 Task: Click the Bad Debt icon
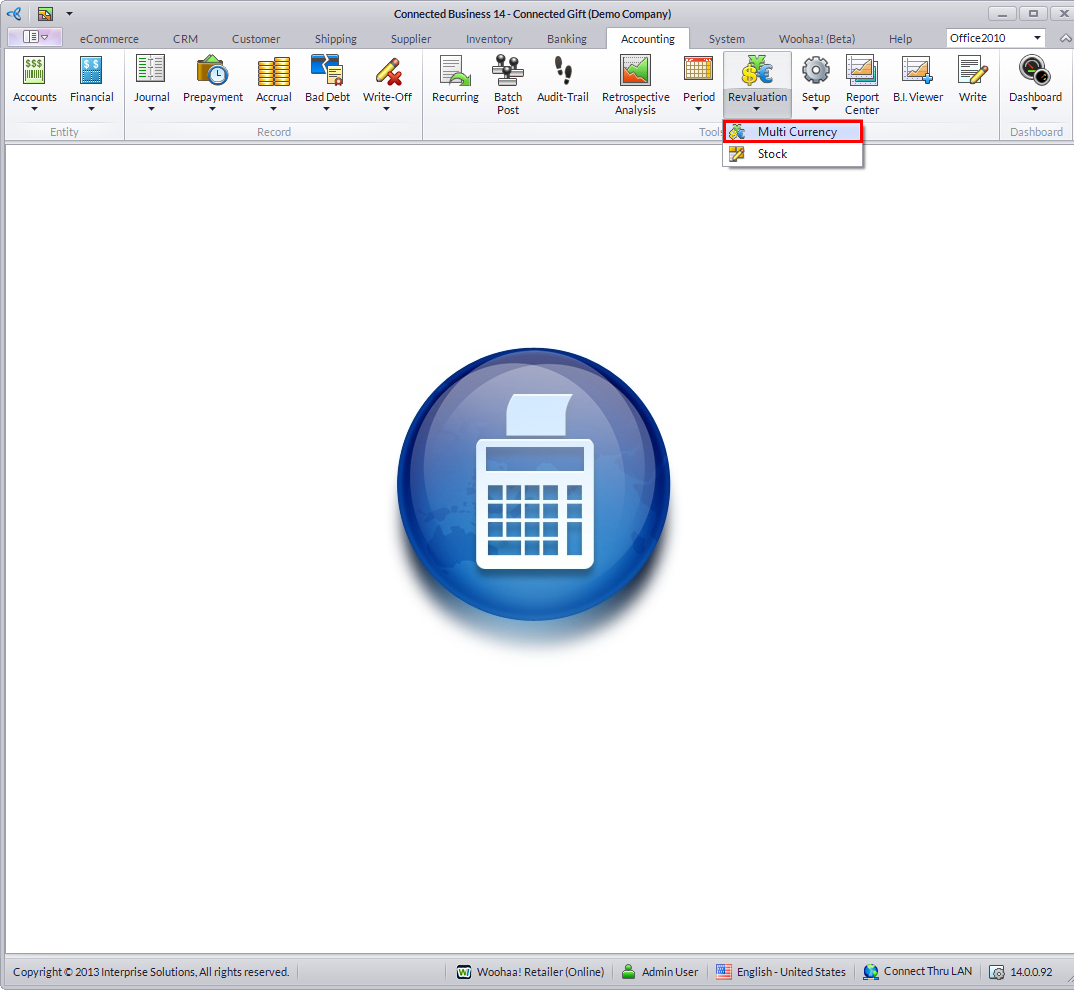tap(327, 70)
